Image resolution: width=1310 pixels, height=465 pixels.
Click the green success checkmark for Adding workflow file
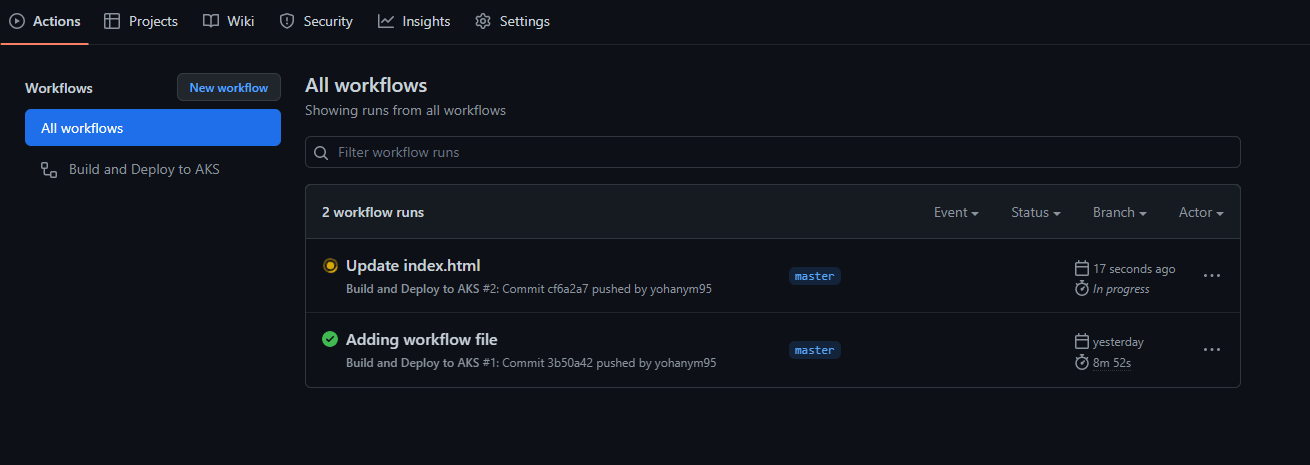[x=330, y=340]
